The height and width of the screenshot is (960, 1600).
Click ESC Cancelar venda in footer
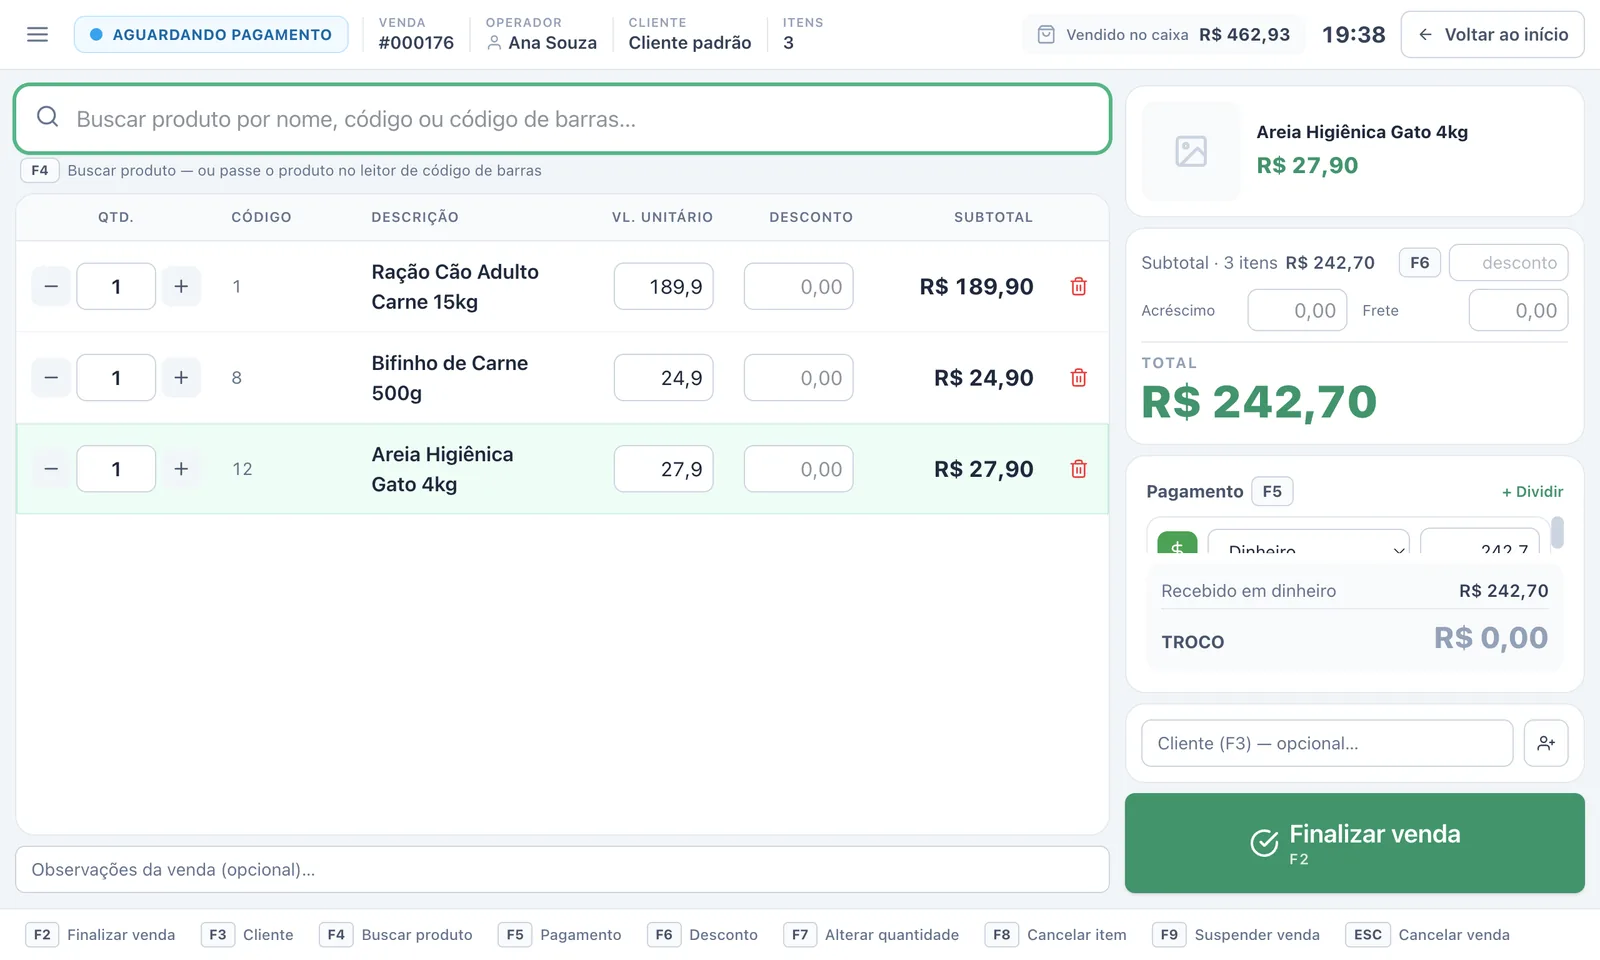click(1428, 935)
